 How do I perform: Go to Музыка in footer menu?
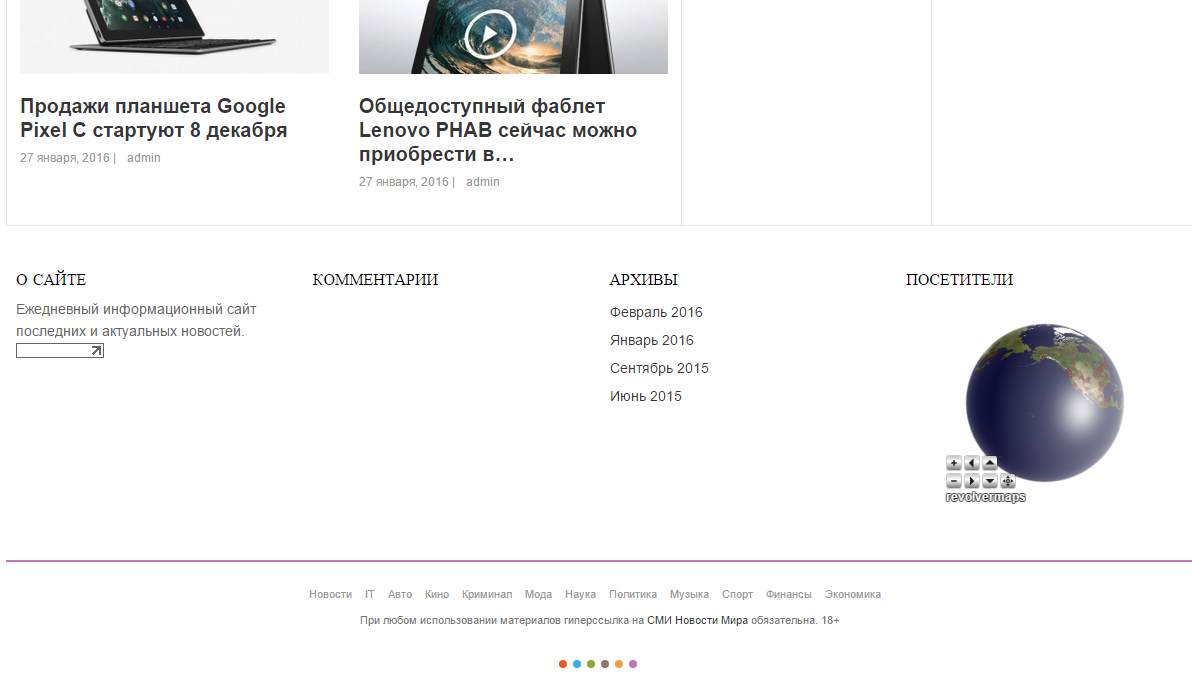click(x=690, y=594)
